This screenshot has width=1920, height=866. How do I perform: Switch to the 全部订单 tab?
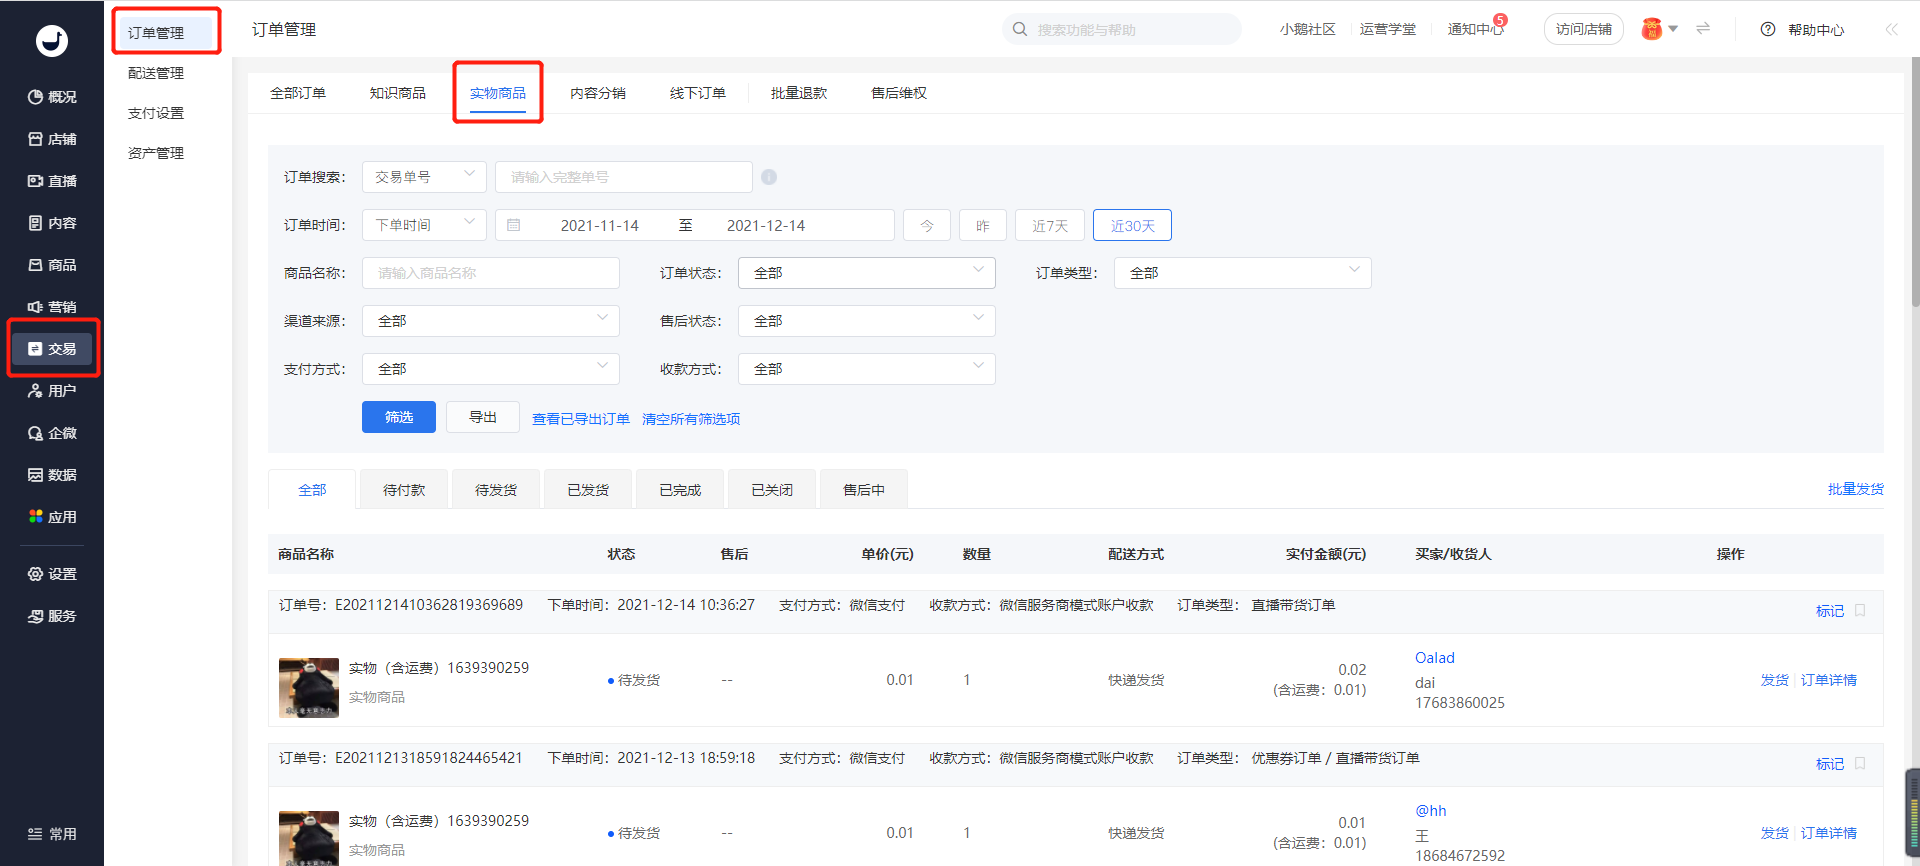[x=298, y=93]
